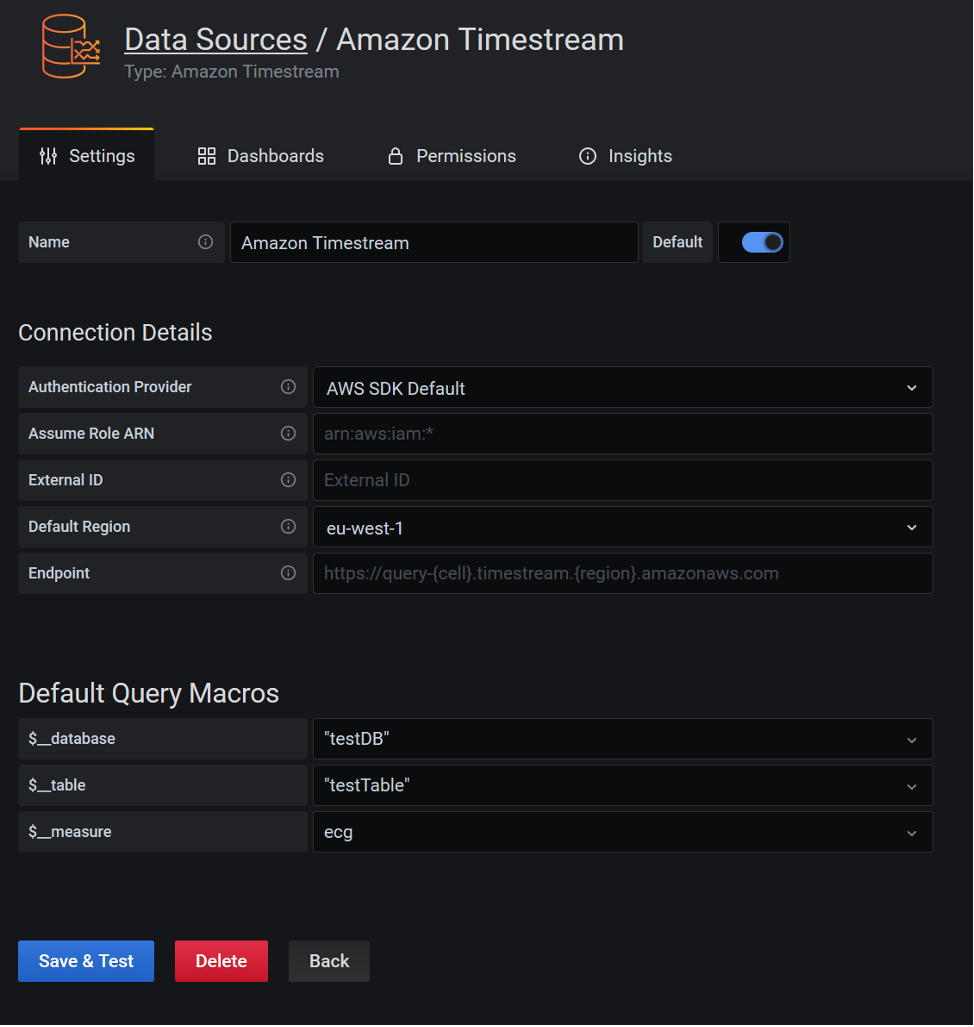Click the External ID info icon
974x1027 pixels.
pos(288,480)
